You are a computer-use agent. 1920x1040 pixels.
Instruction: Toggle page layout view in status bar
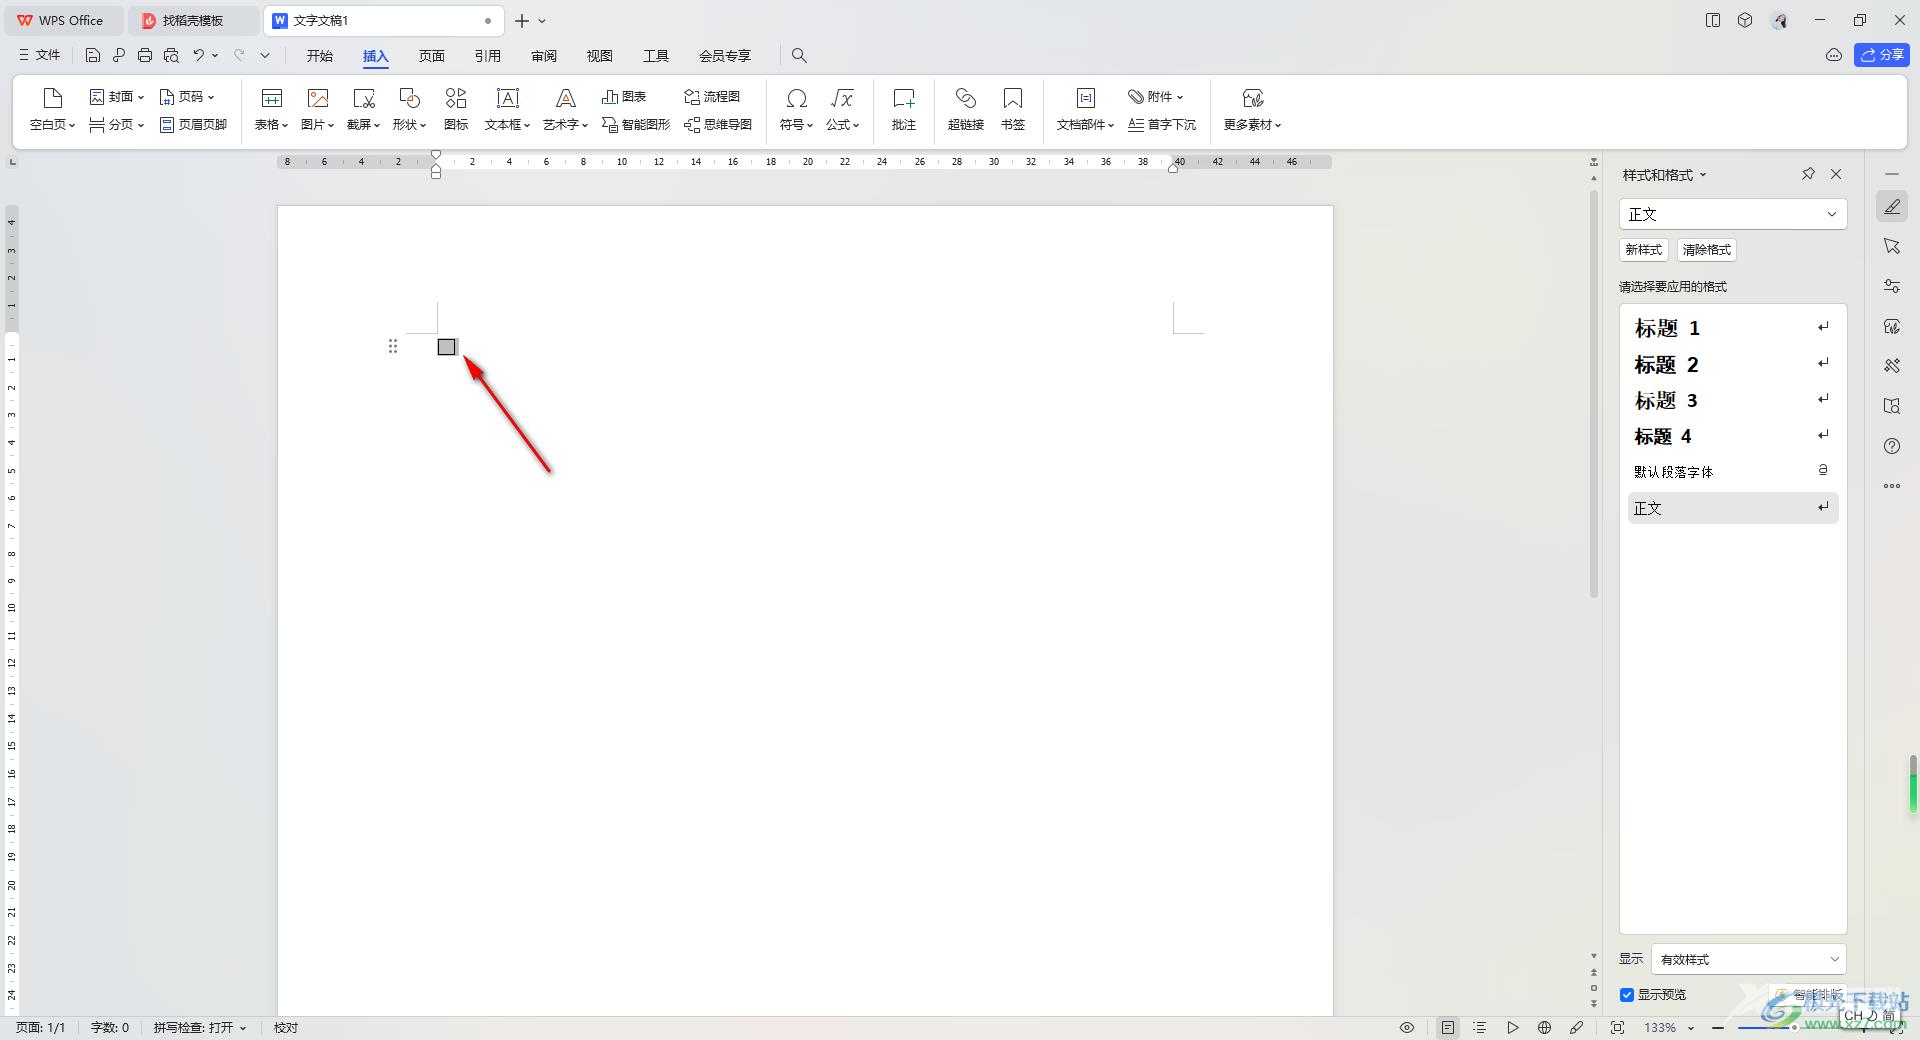point(1447,1028)
